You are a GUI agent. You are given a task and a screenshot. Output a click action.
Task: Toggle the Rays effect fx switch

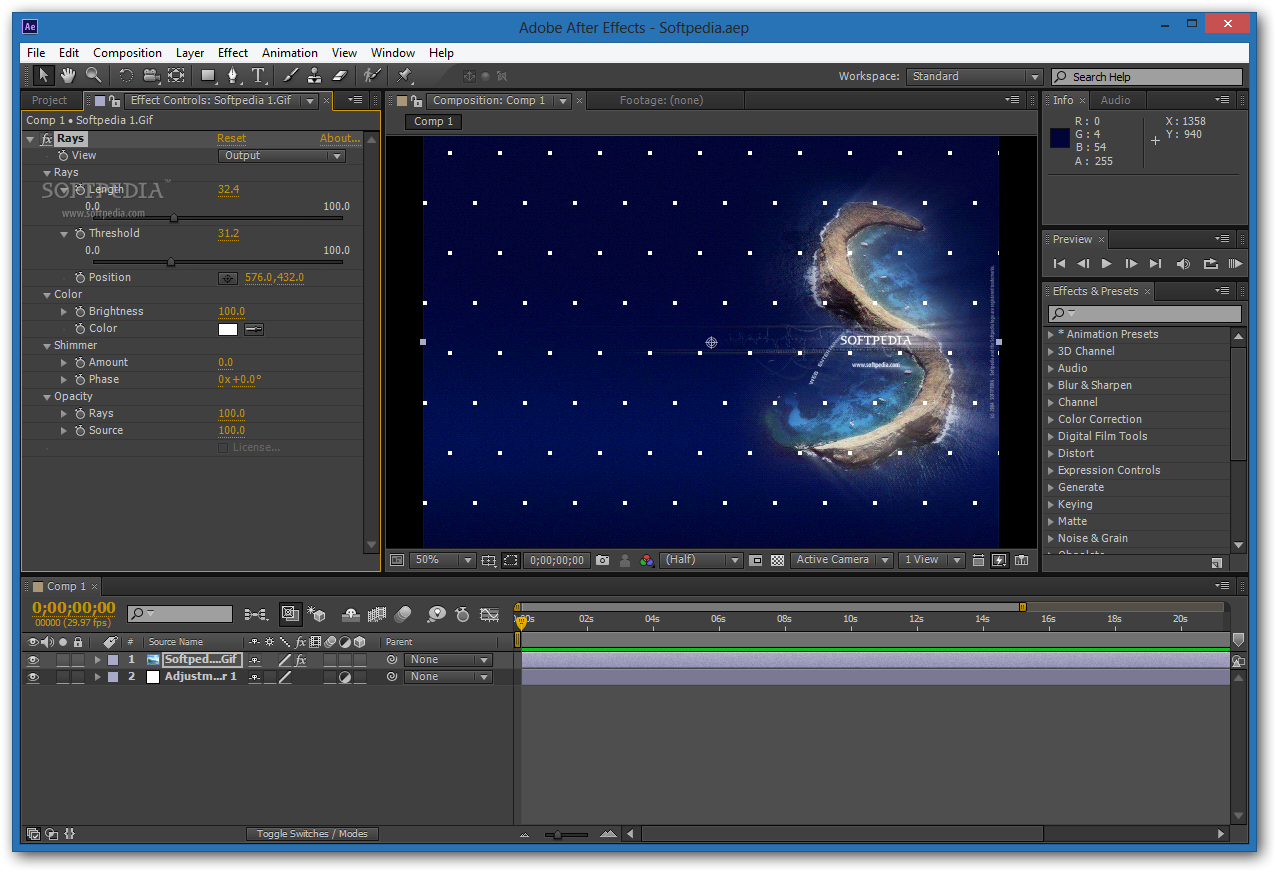click(47, 139)
